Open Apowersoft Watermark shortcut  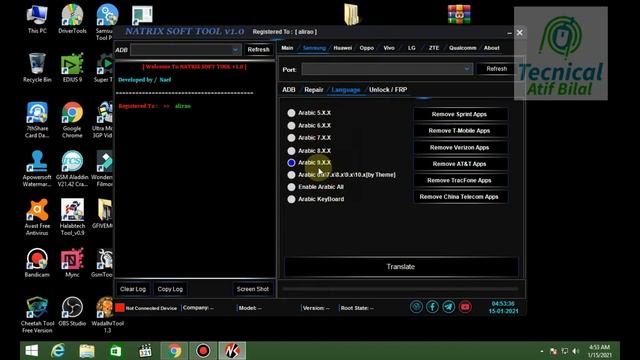(x=37, y=169)
